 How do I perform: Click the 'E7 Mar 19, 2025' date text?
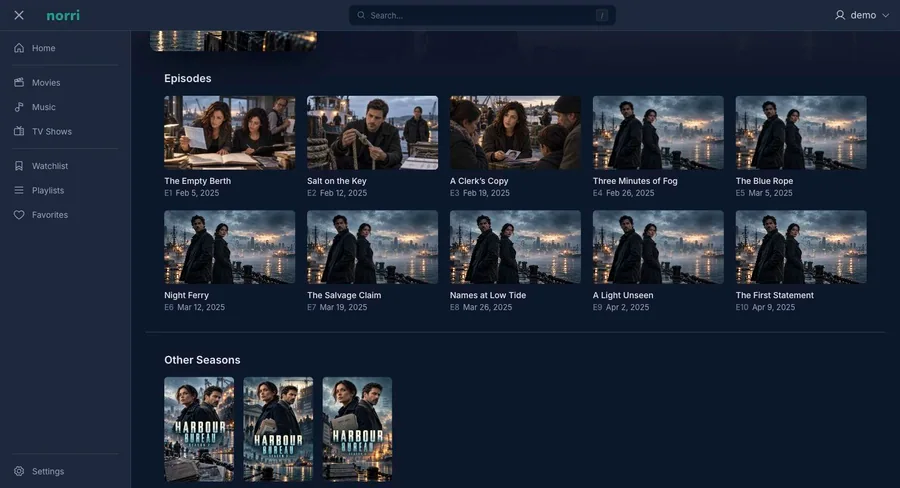[337, 307]
